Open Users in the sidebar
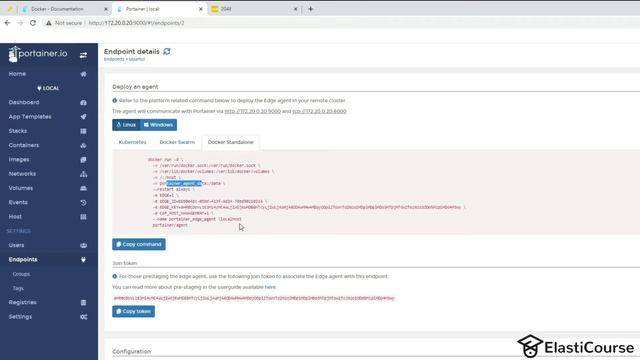The image size is (640, 360). (x=16, y=245)
